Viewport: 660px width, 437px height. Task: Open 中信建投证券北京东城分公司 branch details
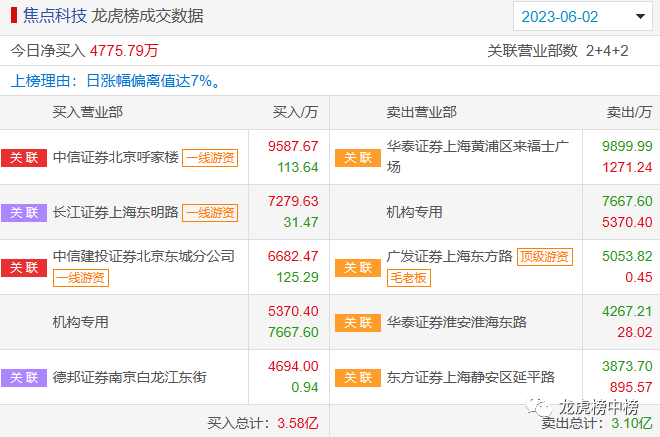coord(144,256)
